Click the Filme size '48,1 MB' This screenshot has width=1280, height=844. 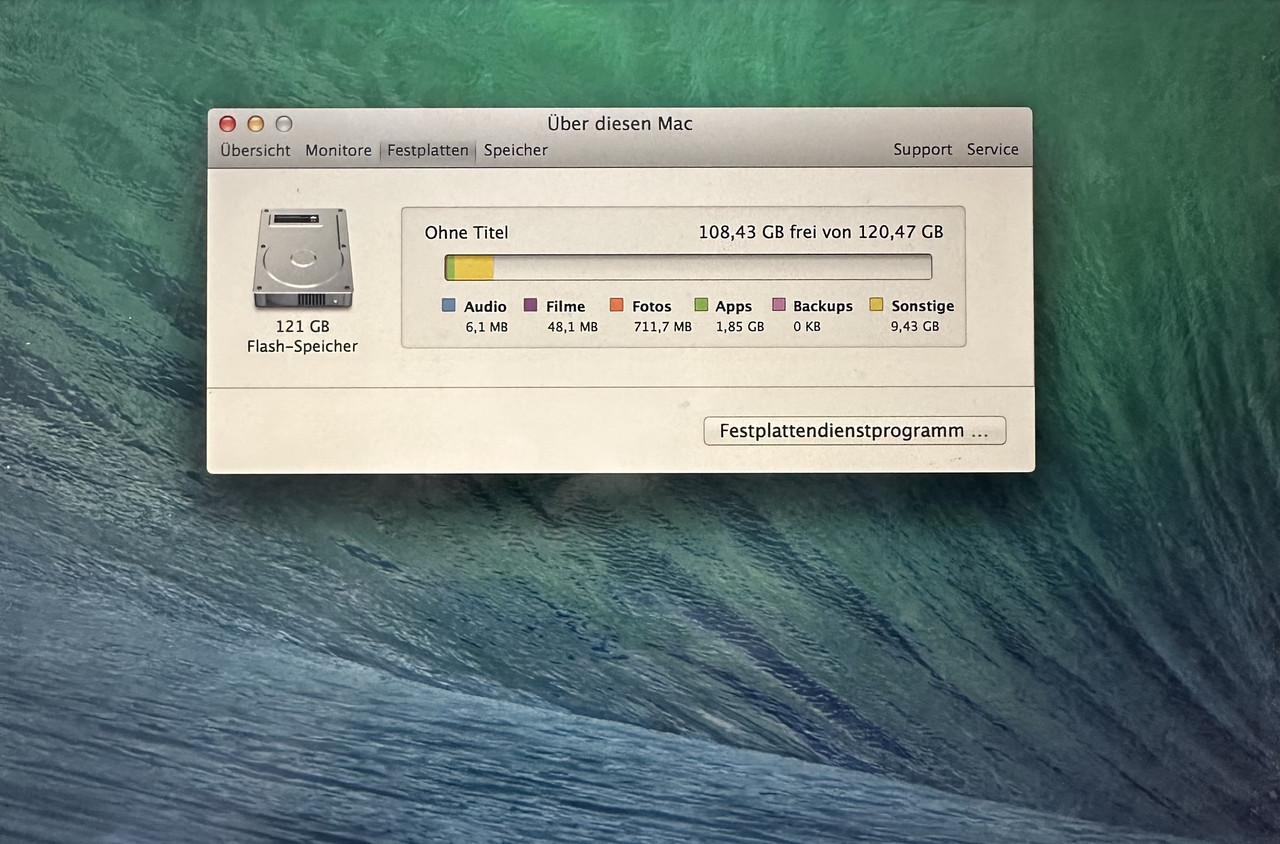pos(572,327)
